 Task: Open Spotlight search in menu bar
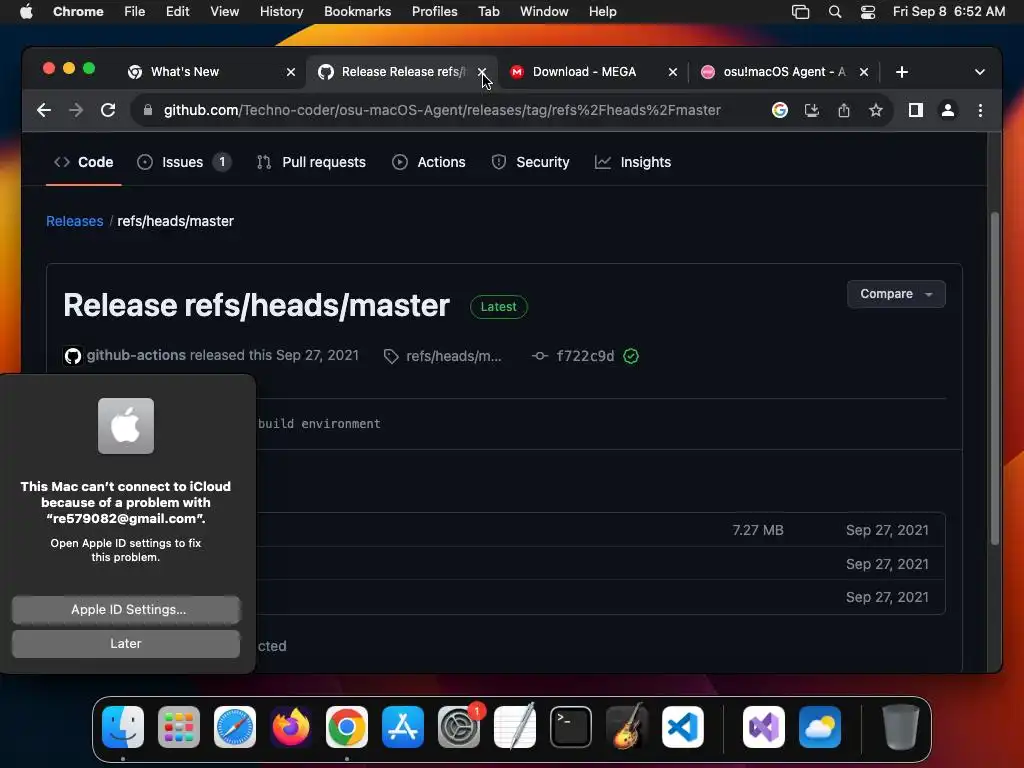click(x=835, y=12)
